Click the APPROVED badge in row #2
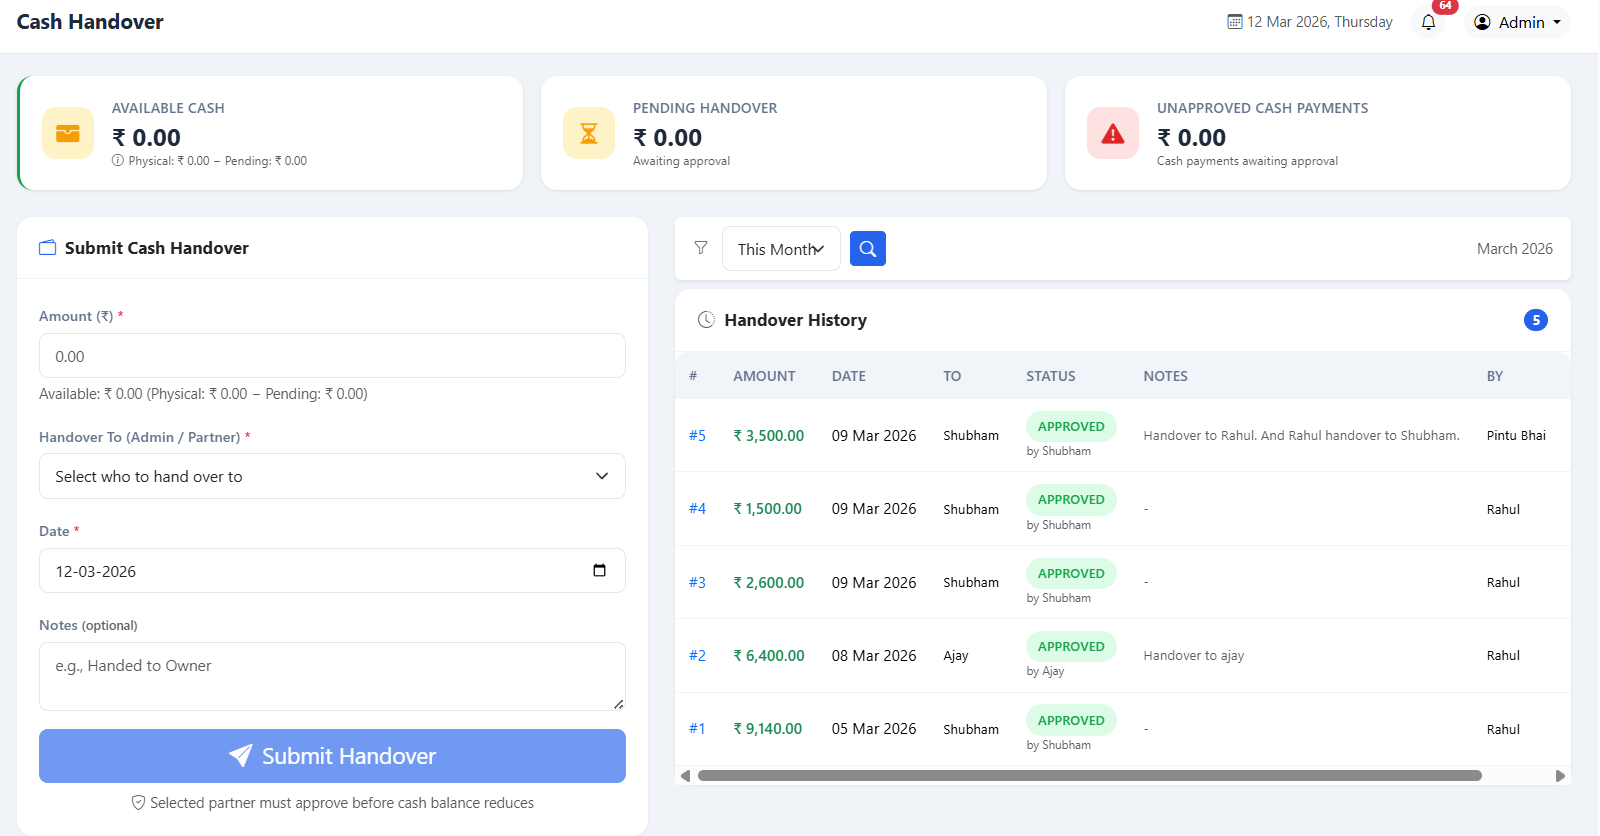Viewport: 1600px width, 836px height. [1071, 646]
